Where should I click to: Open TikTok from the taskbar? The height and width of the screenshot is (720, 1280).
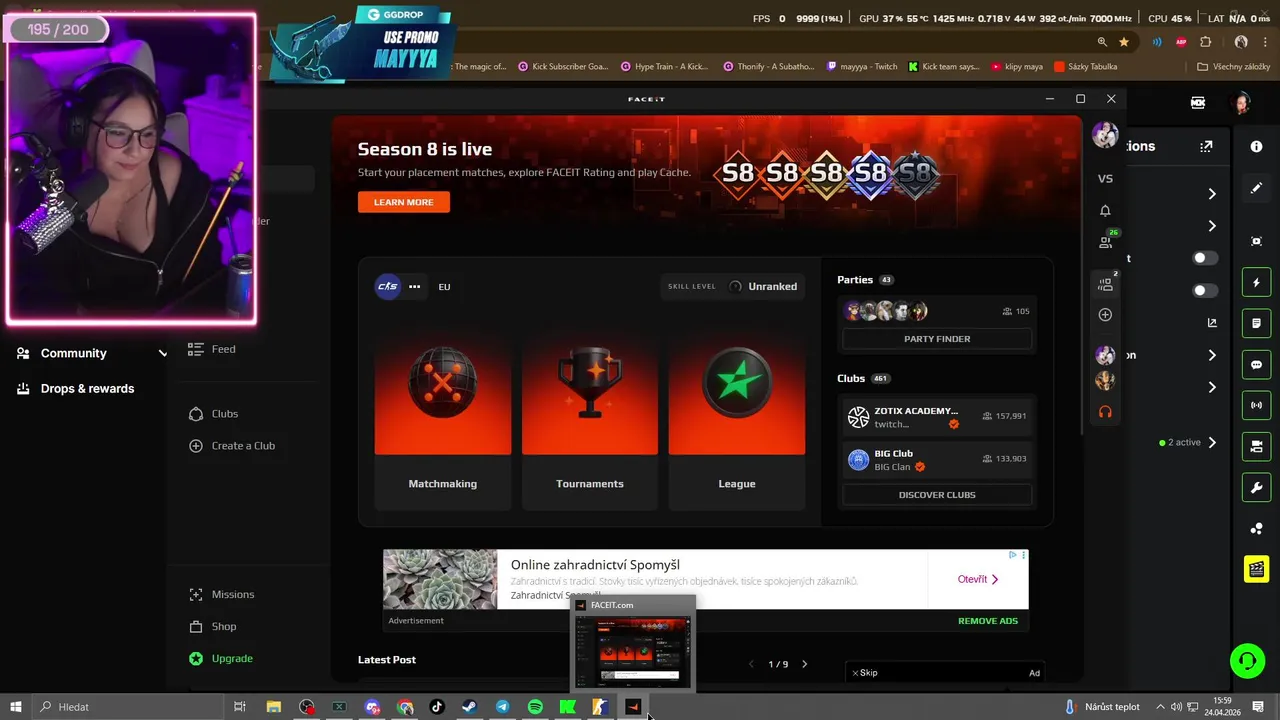point(437,707)
